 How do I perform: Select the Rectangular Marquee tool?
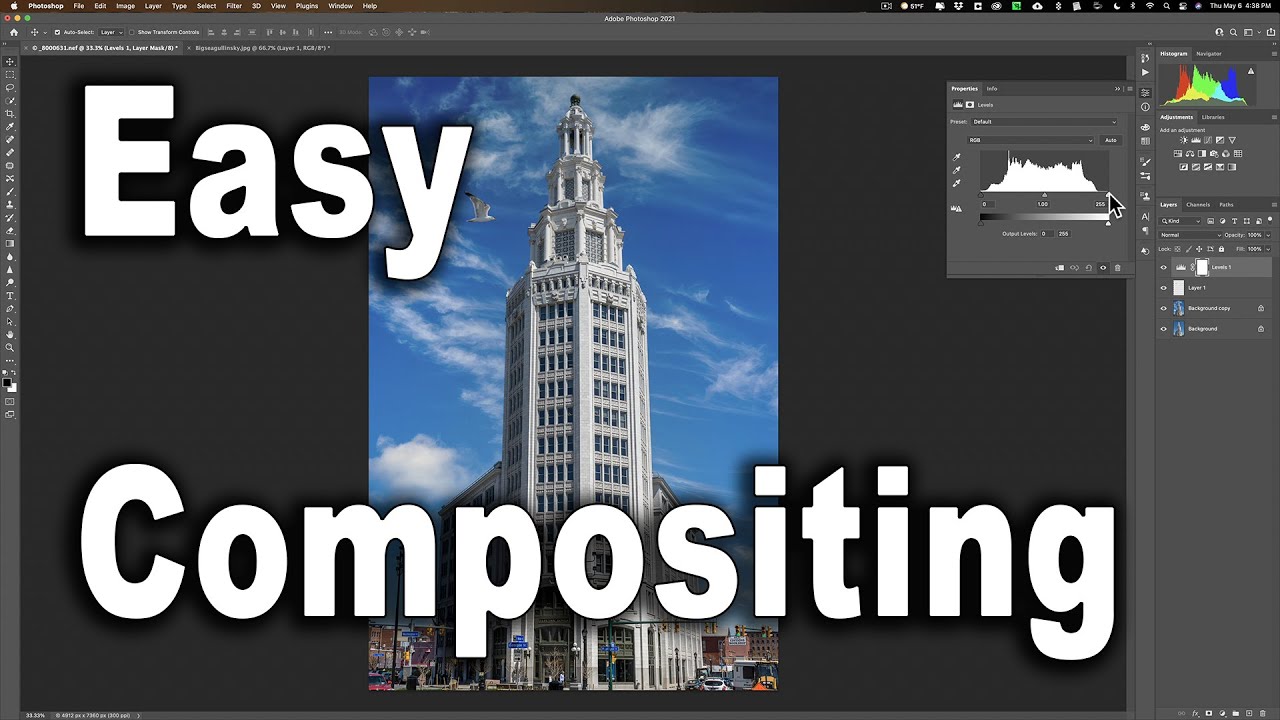10,75
